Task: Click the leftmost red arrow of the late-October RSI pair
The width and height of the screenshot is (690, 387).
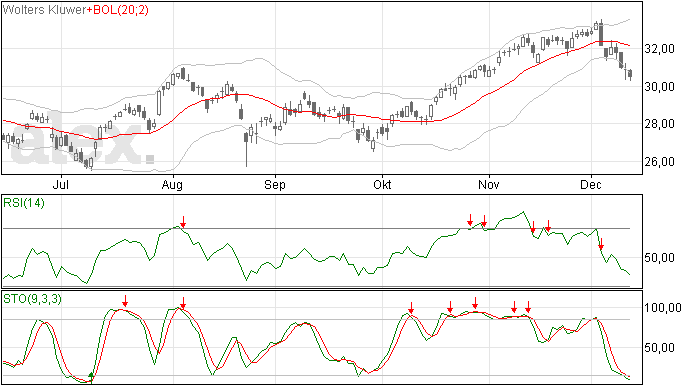Action: point(470,220)
